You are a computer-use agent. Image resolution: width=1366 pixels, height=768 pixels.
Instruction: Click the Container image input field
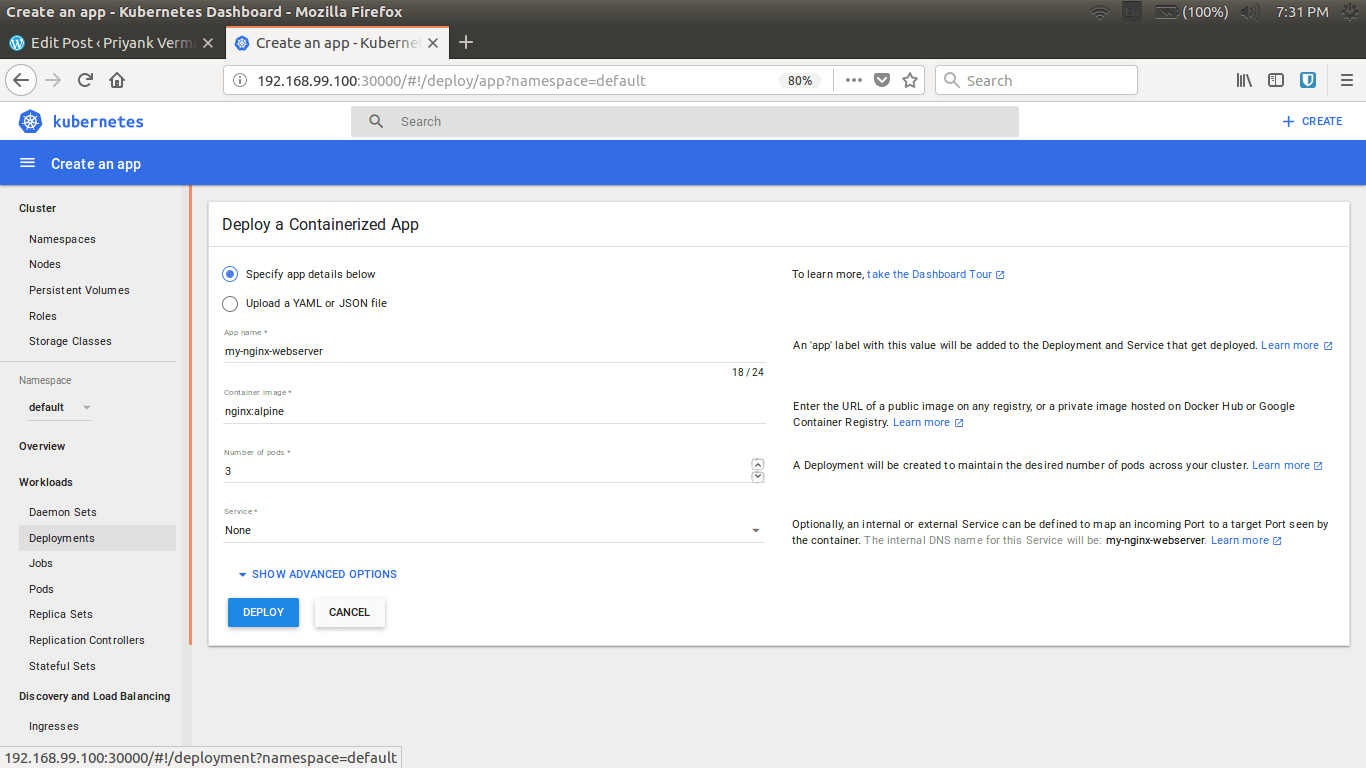[494, 410]
